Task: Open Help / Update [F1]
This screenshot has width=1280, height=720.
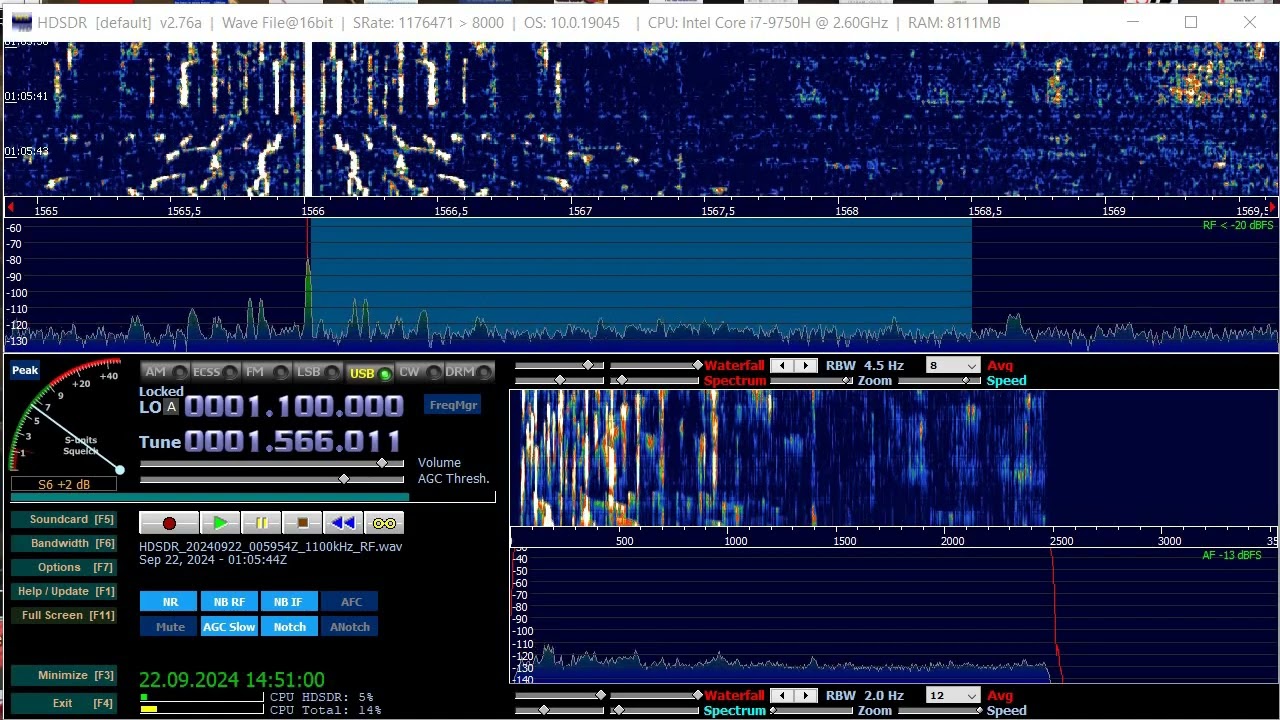Action: click(63, 591)
